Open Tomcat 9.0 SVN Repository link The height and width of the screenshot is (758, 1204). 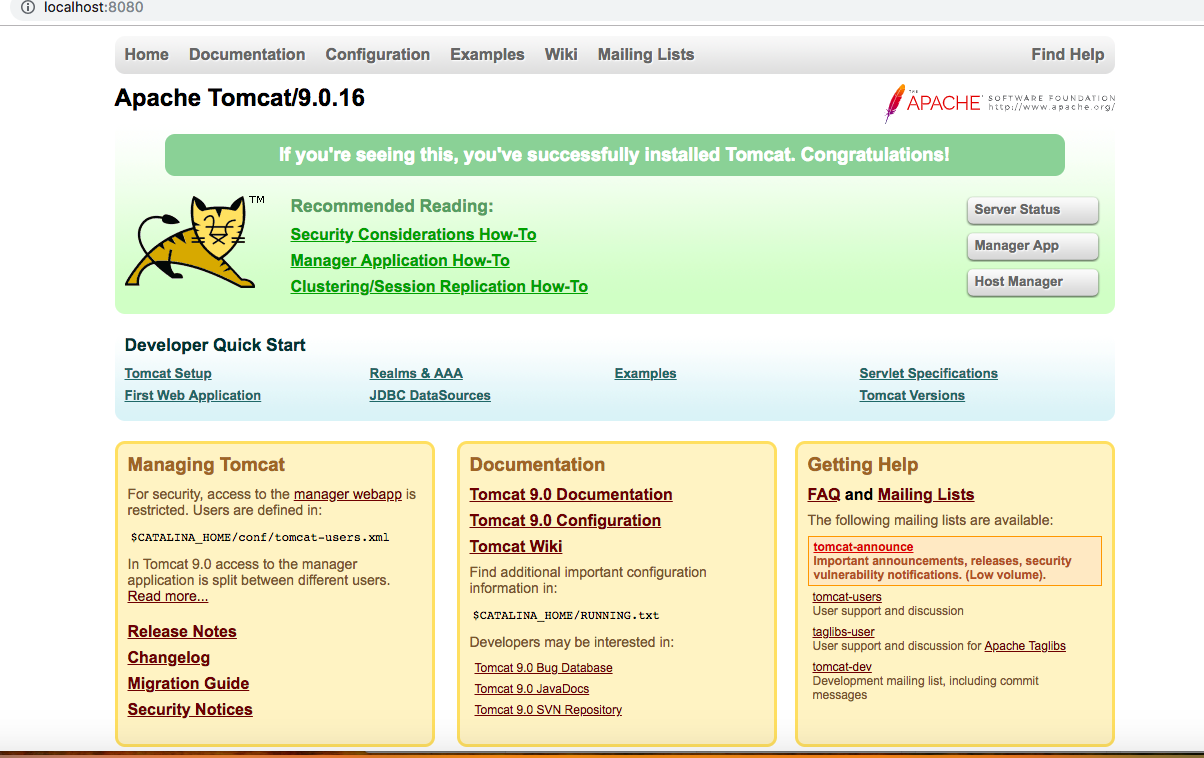(548, 710)
